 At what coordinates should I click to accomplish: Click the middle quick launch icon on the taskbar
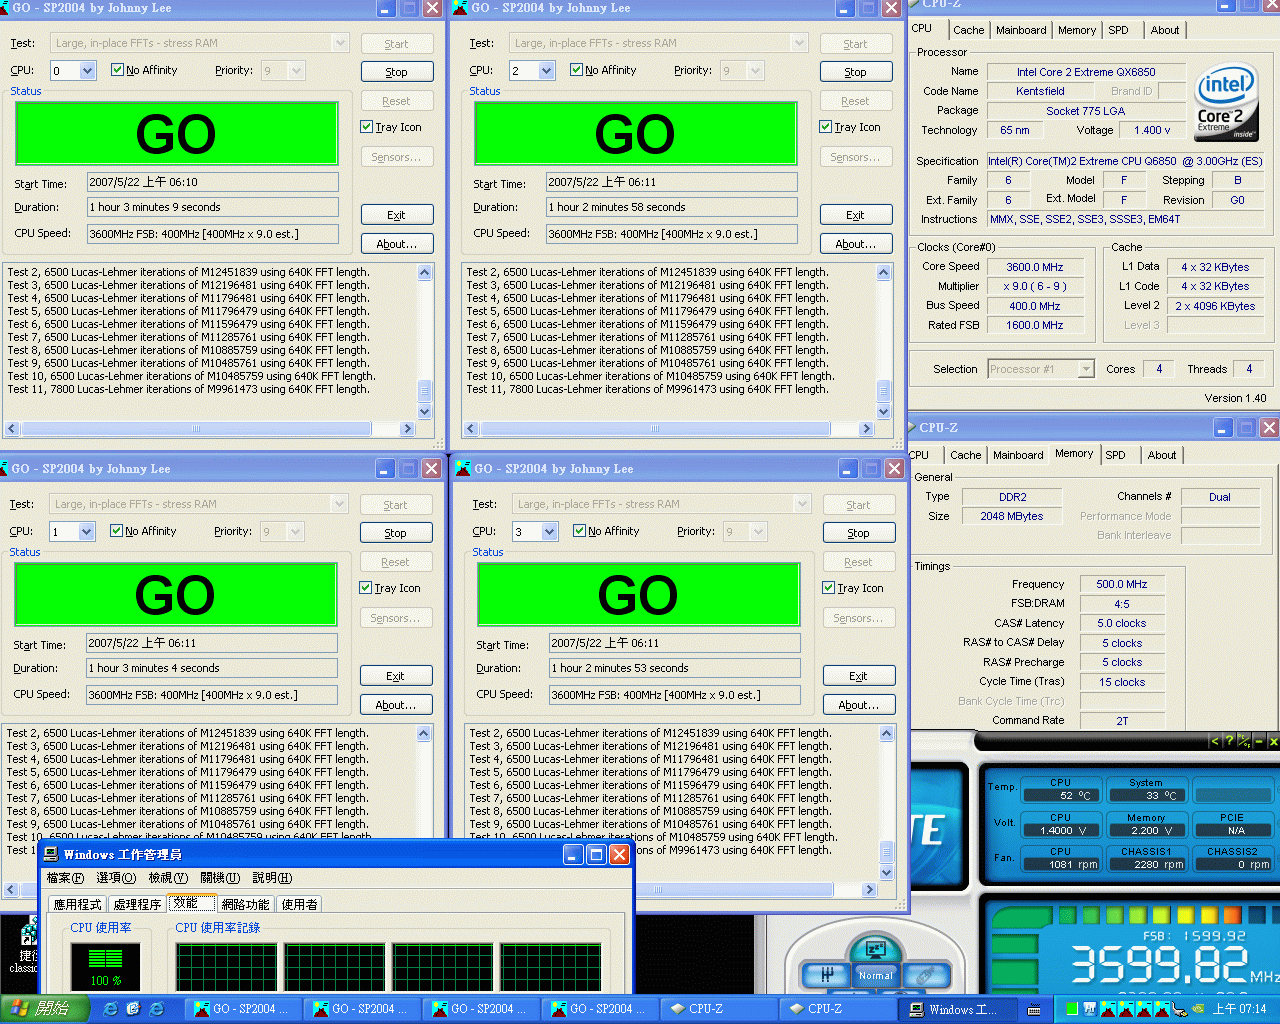(133, 1009)
